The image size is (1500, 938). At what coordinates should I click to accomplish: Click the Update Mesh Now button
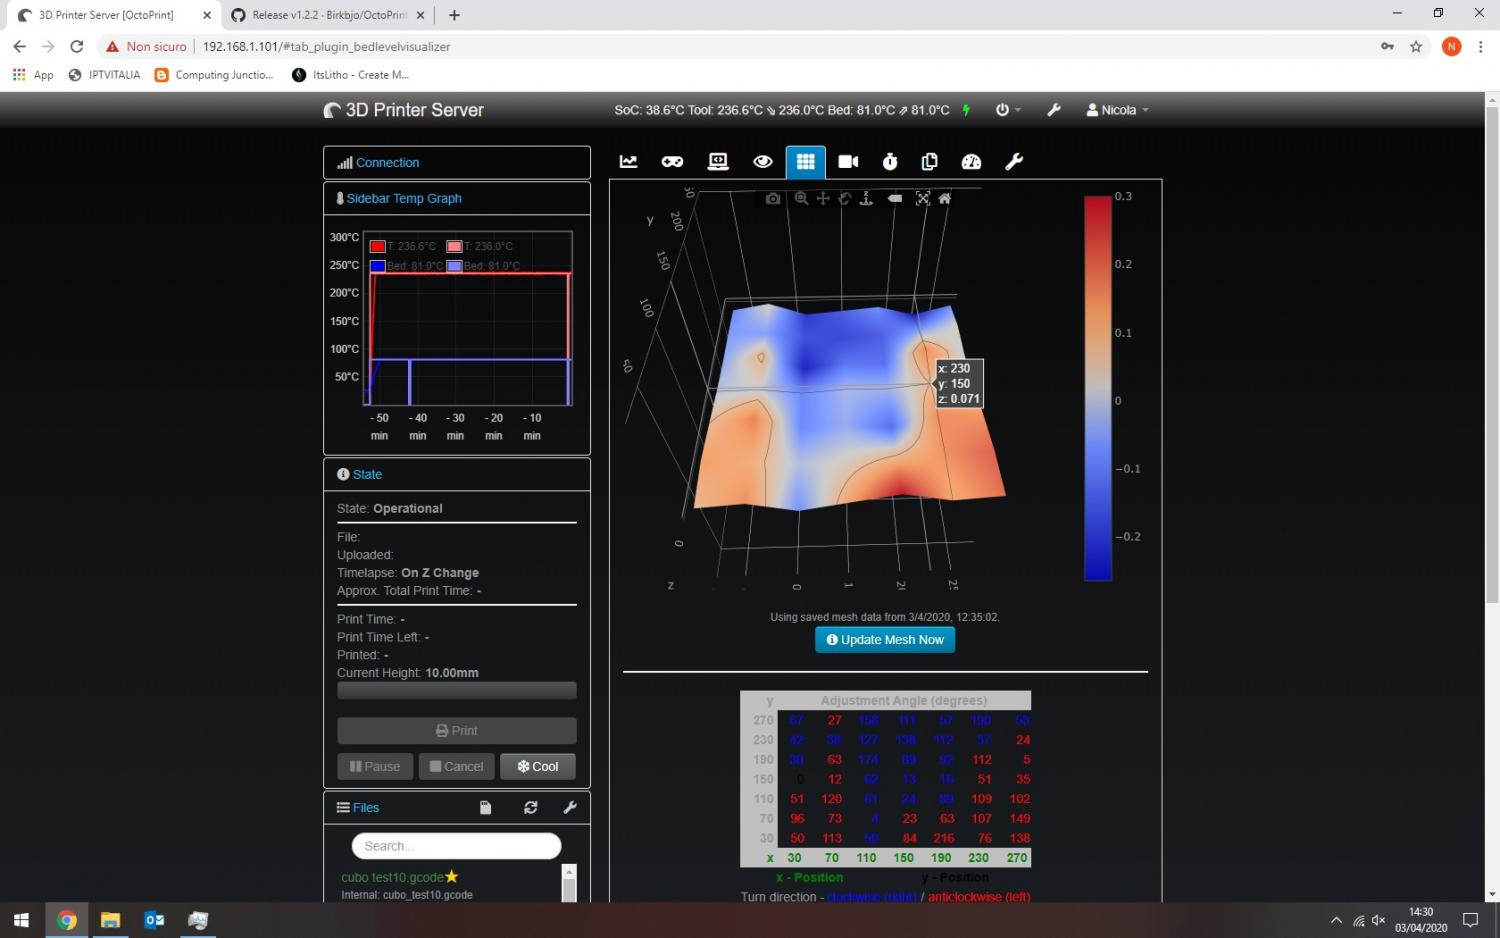tap(885, 640)
